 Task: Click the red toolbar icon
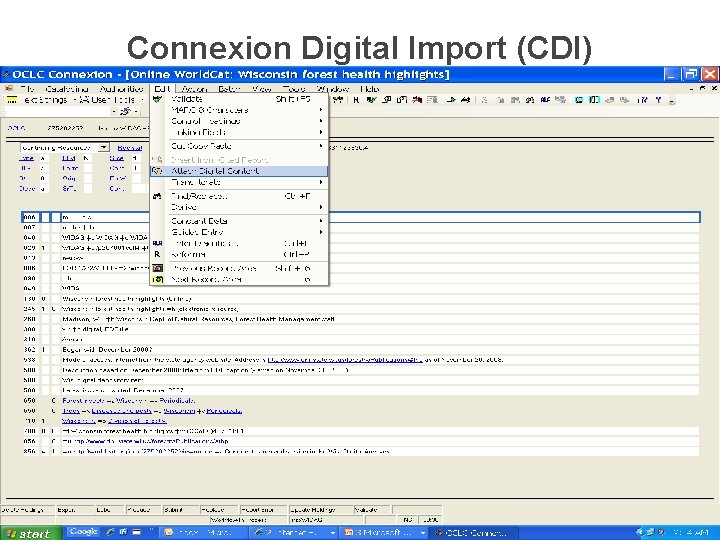coord(417,100)
